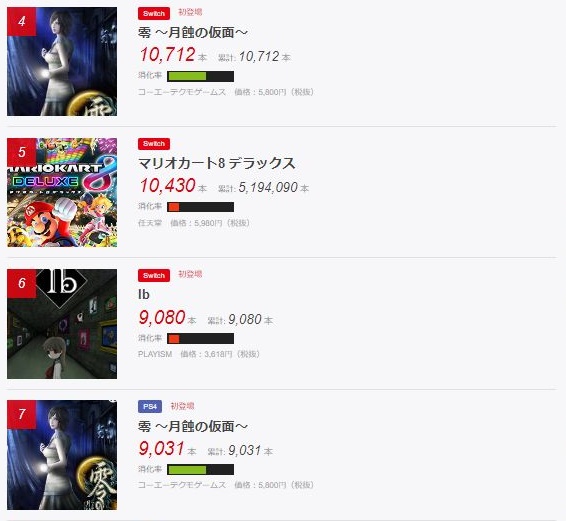Open the rank 4 零 cover art thumbnail
The image size is (566, 521).
click(62, 61)
